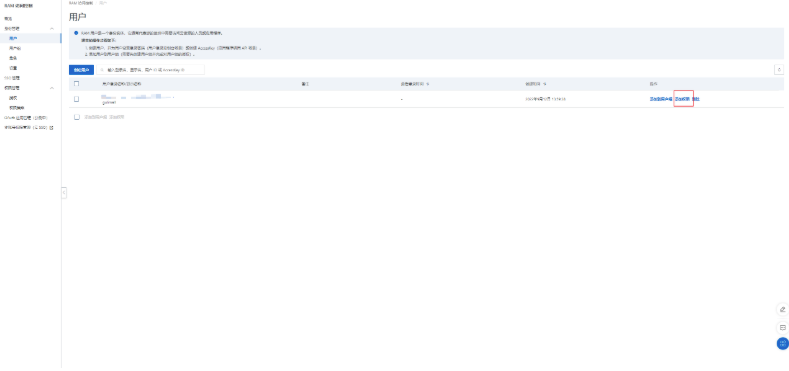Click the blue 创建用户 button
Image resolution: width=789 pixels, height=371 pixels.
(x=81, y=70)
